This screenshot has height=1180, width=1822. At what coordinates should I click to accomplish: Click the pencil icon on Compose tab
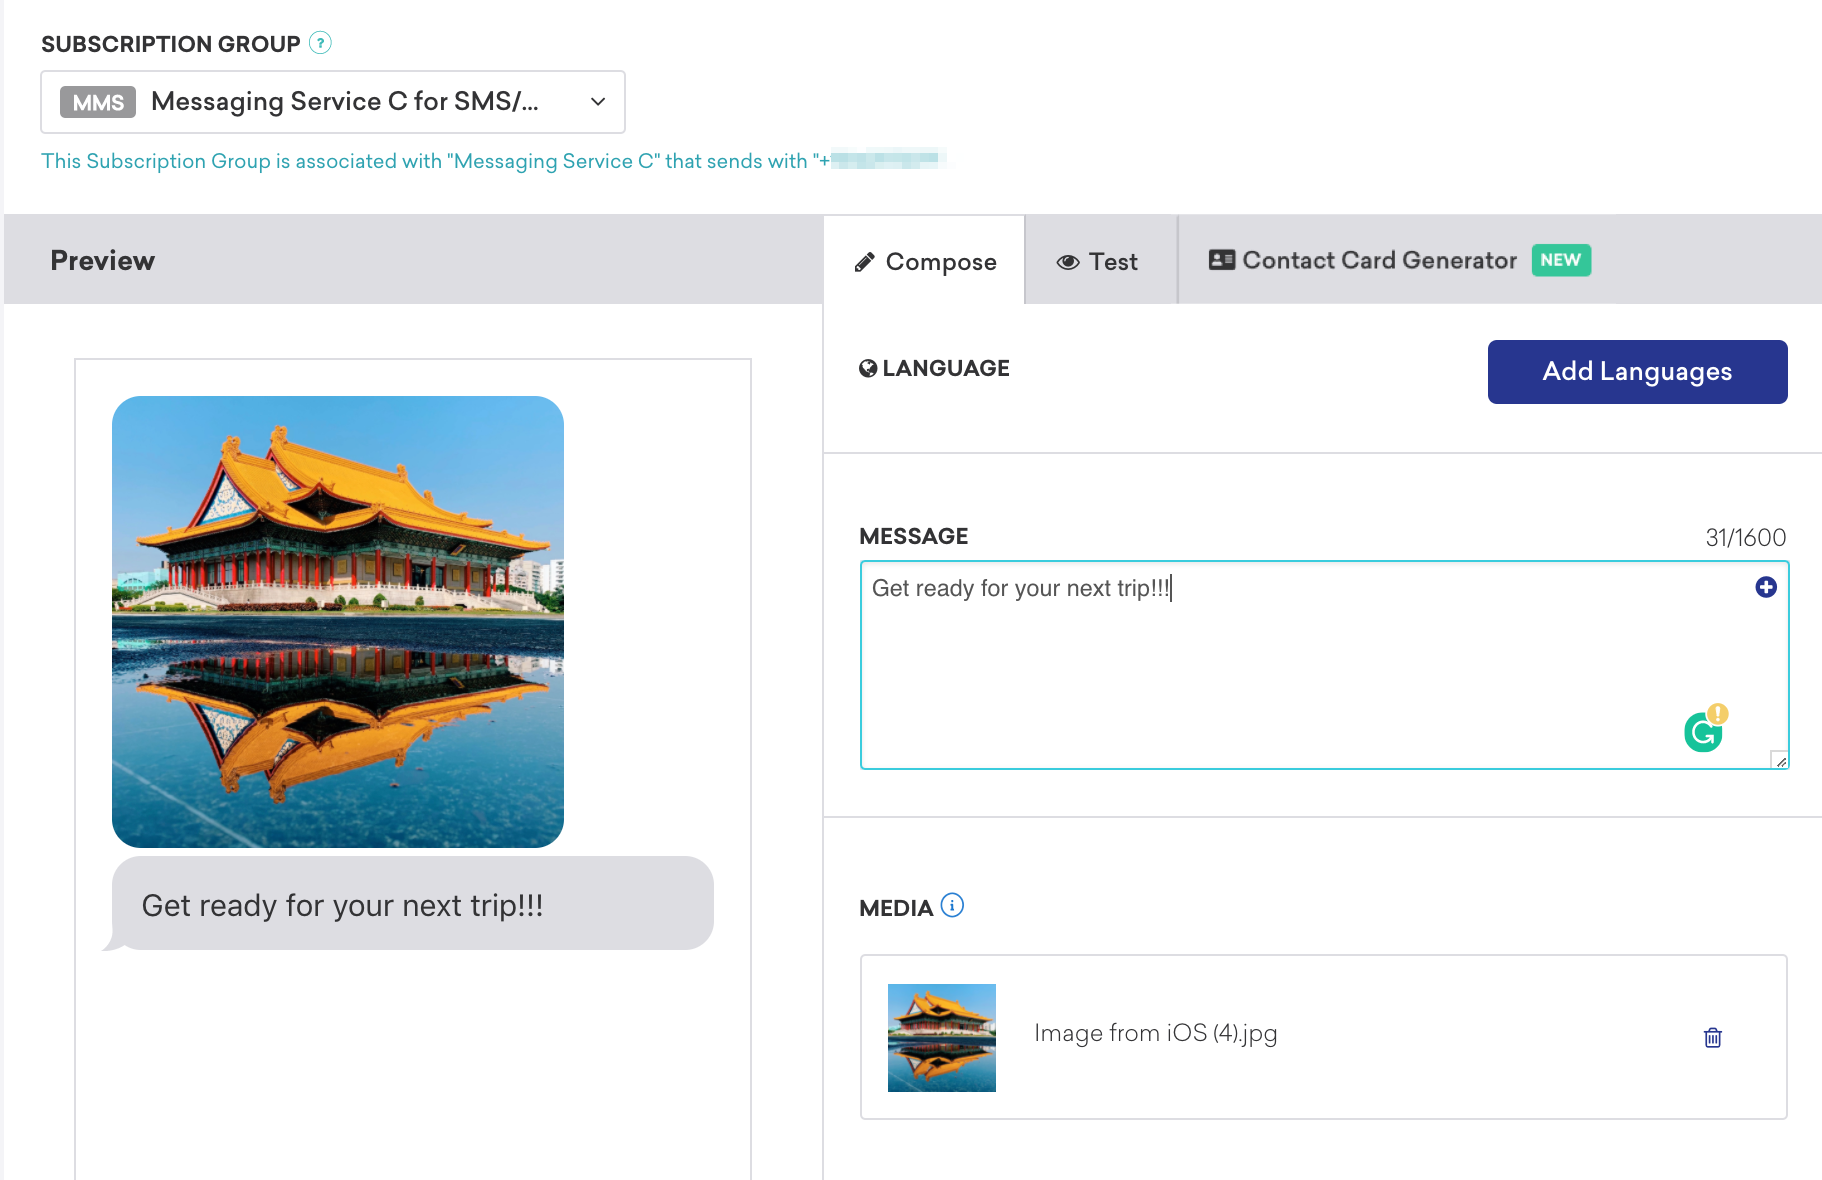point(864,262)
